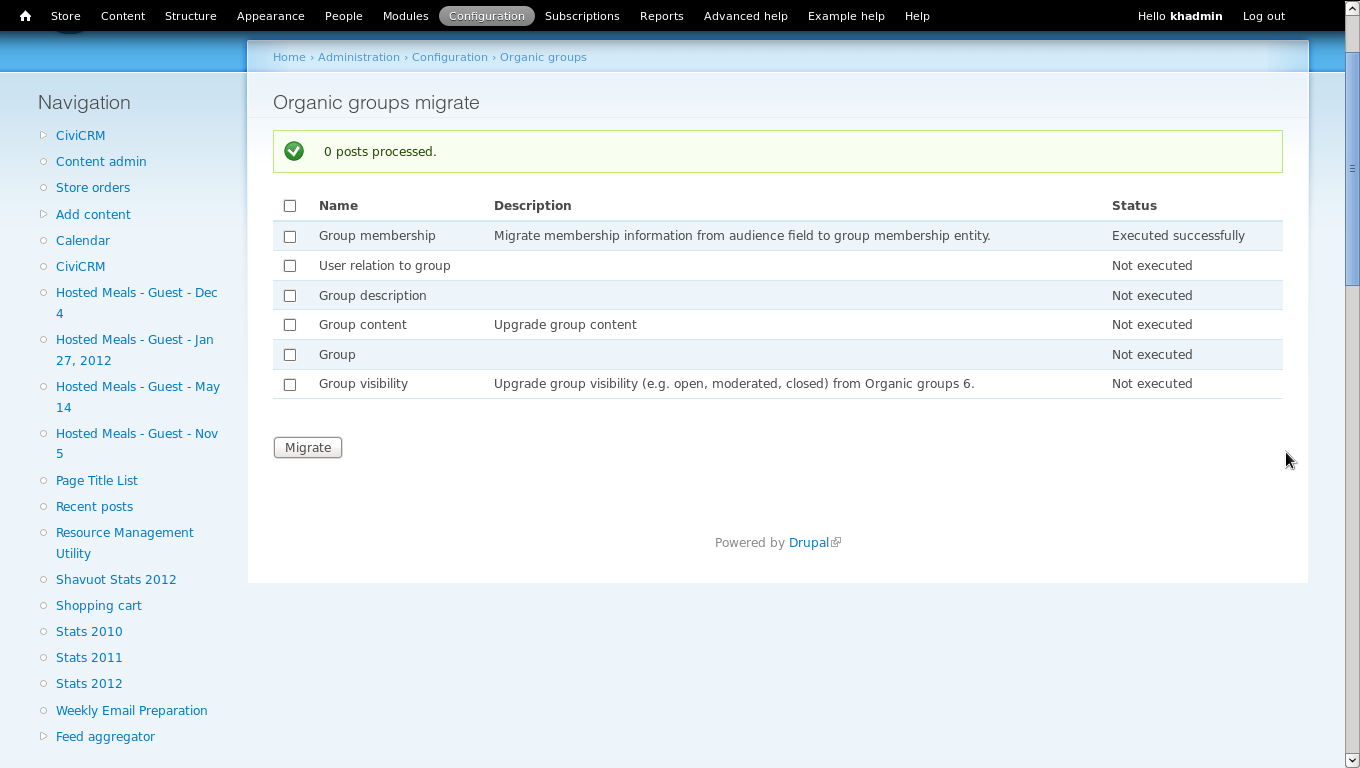Go to Configuration in the breadcrumb
1360x768 pixels.
pyautogui.click(x=449, y=57)
